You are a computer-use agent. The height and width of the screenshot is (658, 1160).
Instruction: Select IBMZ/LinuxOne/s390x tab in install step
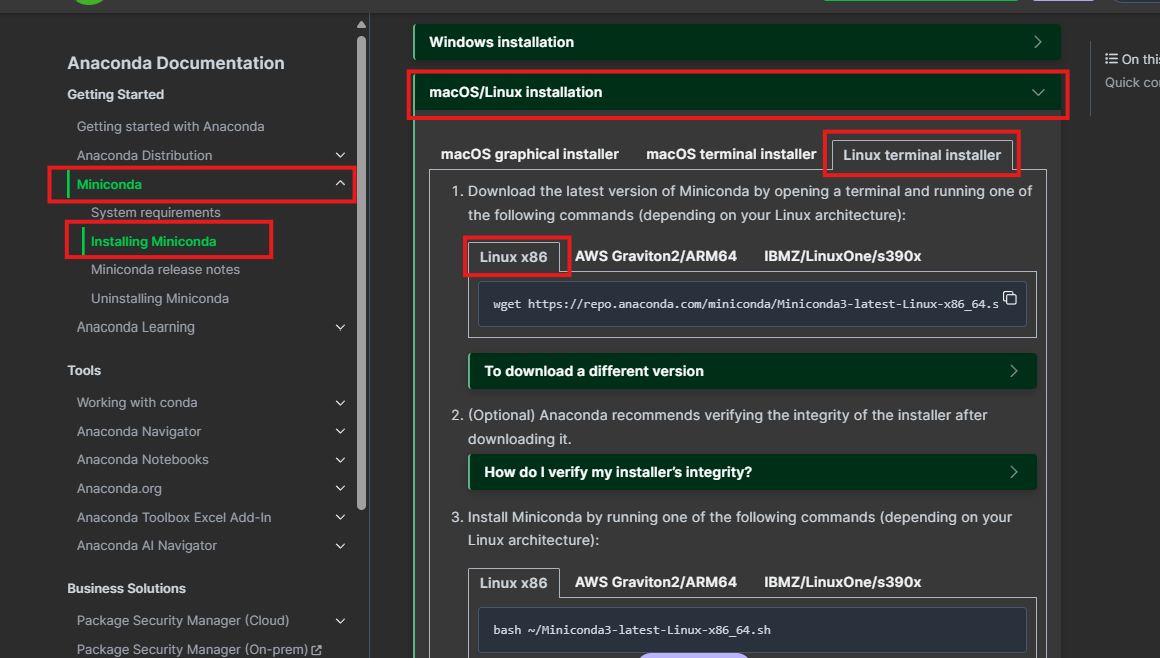tap(843, 582)
